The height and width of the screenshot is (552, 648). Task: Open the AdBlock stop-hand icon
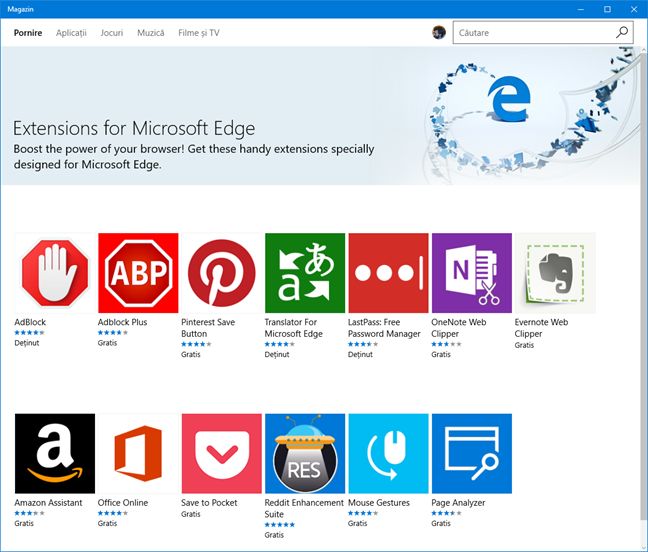pos(55,273)
